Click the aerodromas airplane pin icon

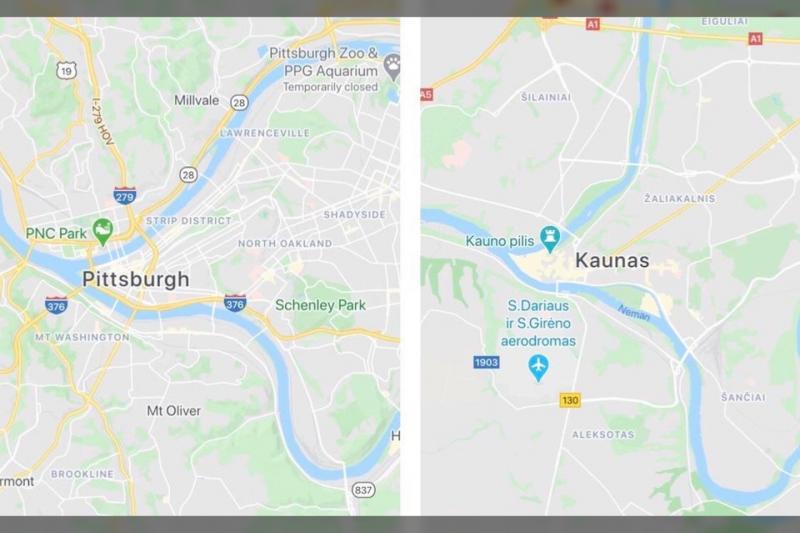(x=538, y=368)
